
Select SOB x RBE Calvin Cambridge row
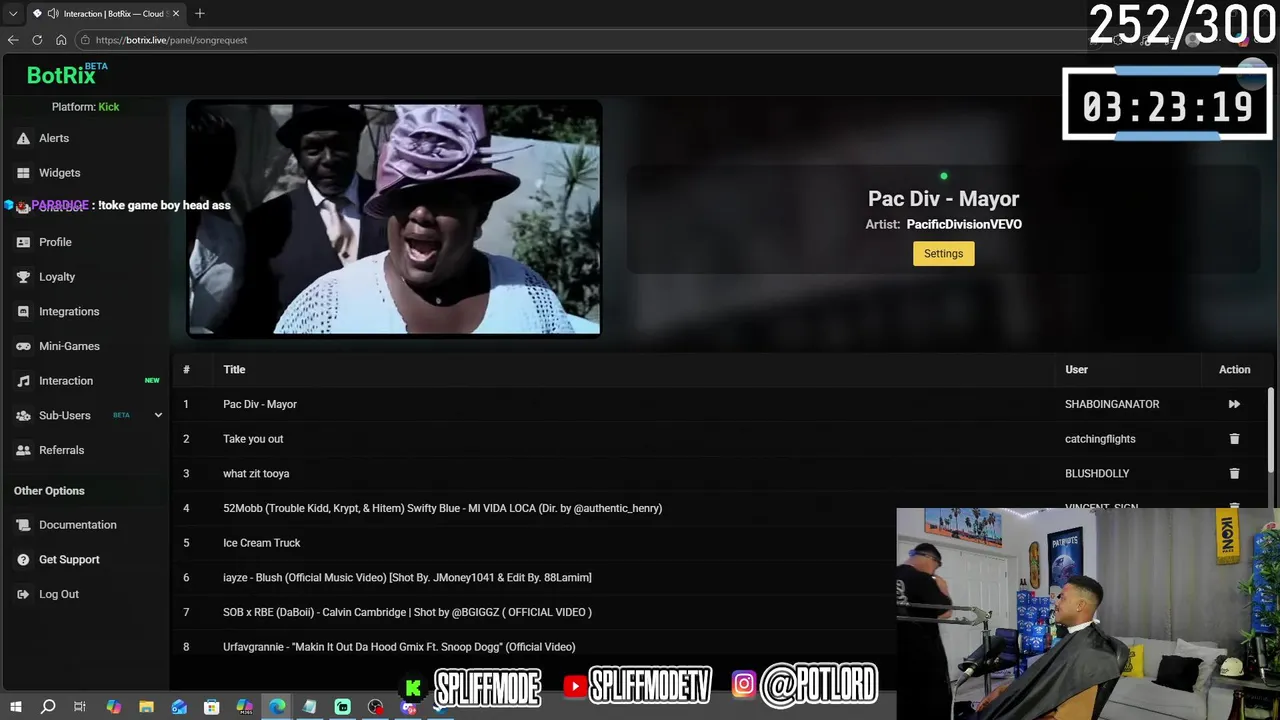click(407, 612)
